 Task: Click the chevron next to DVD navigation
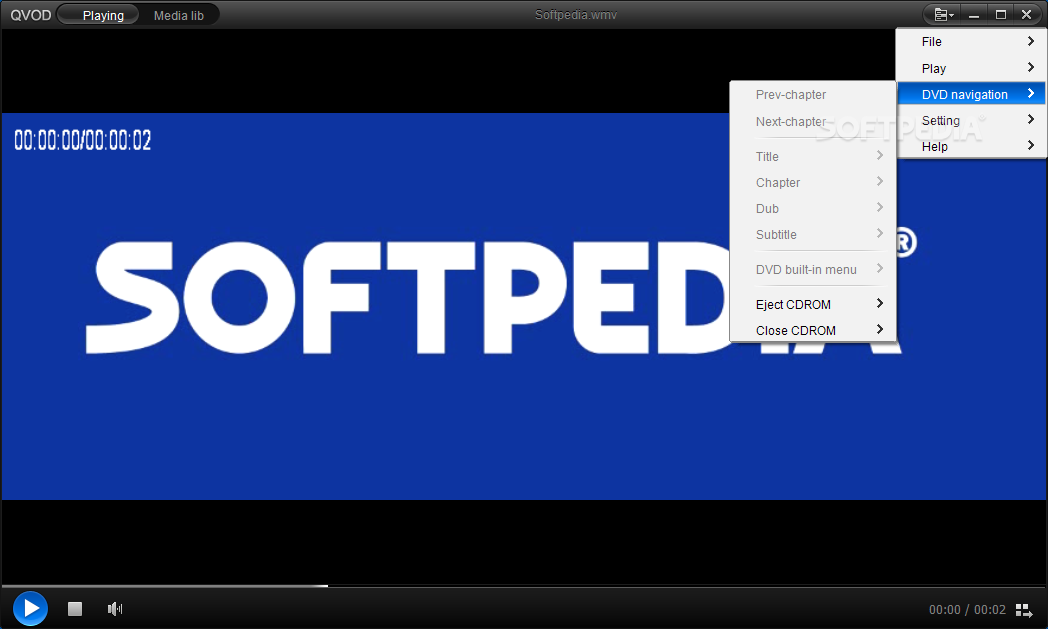coord(1031,94)
